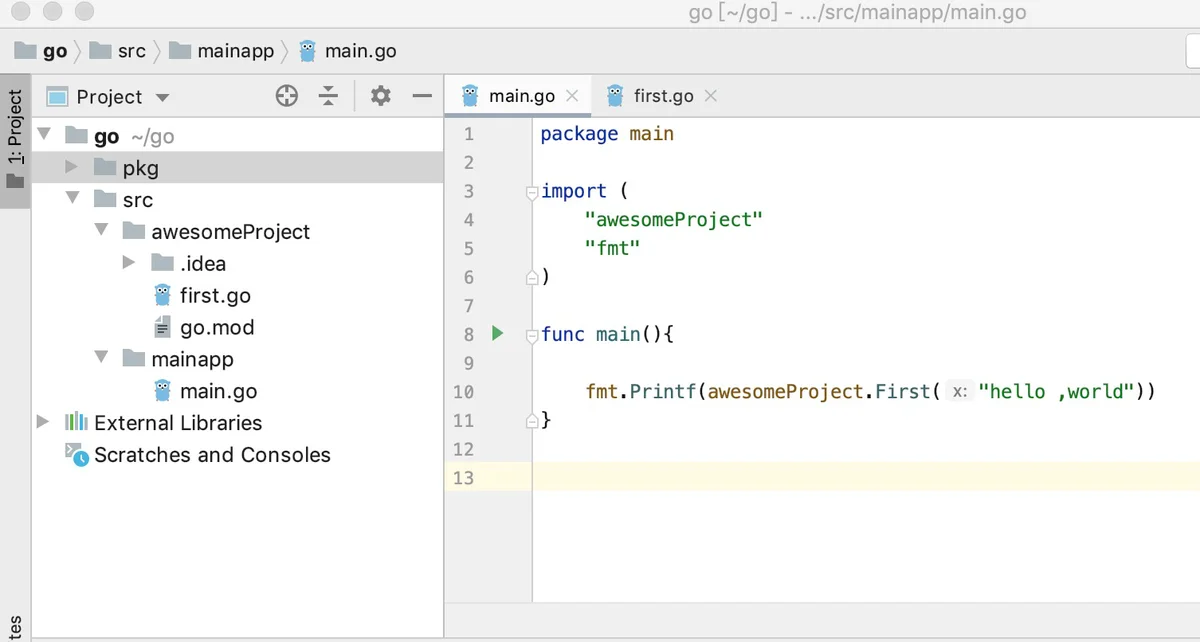Click the Printf call on line 10
This screenshot has width=1200, height=642.
(x=664, y=391)
